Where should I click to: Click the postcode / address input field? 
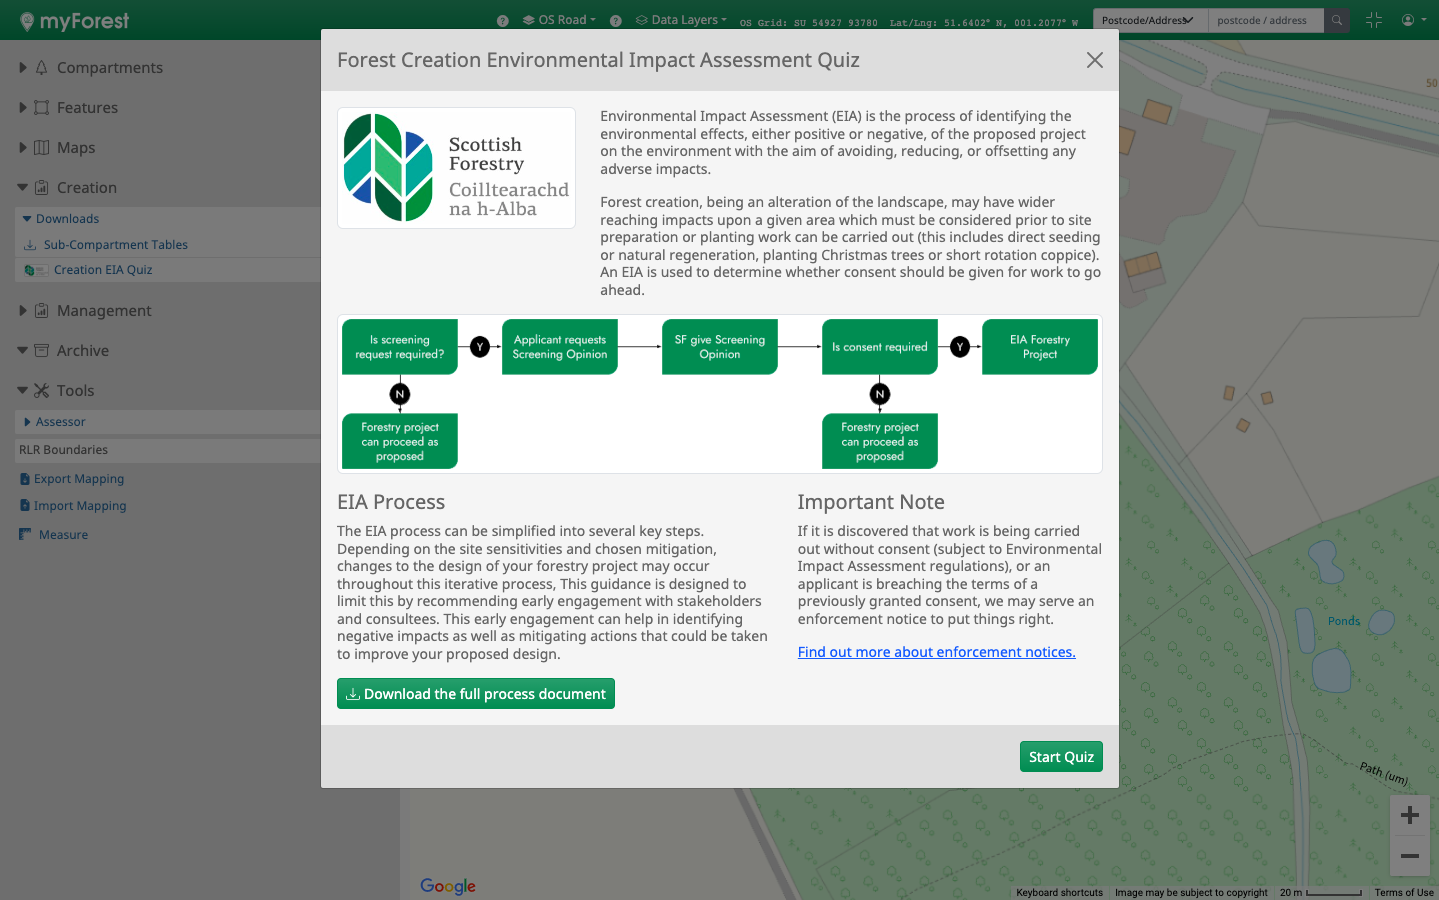[x=1264, y=20]
